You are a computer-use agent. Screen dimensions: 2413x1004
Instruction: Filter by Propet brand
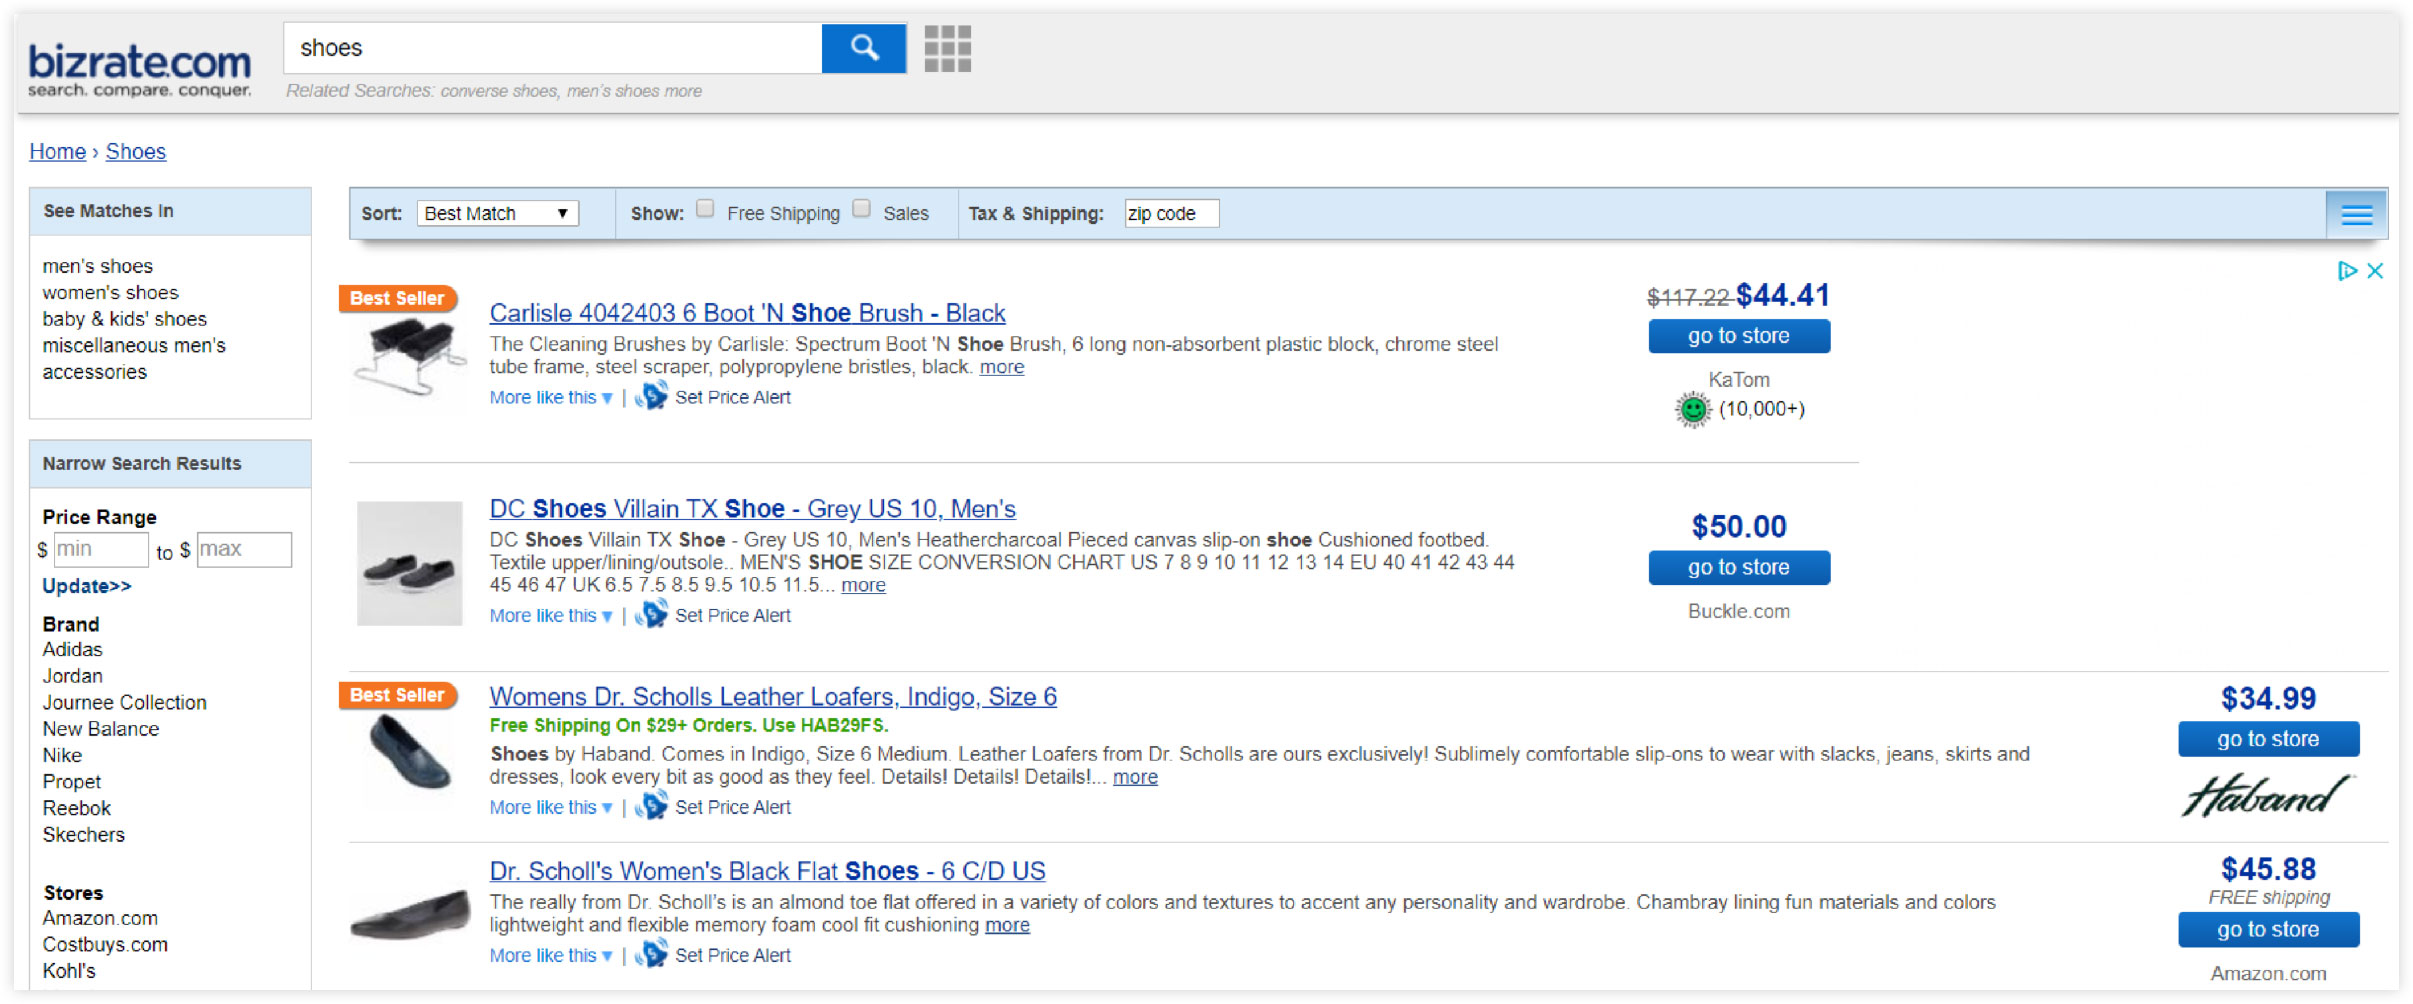click(x=72, y=781)
